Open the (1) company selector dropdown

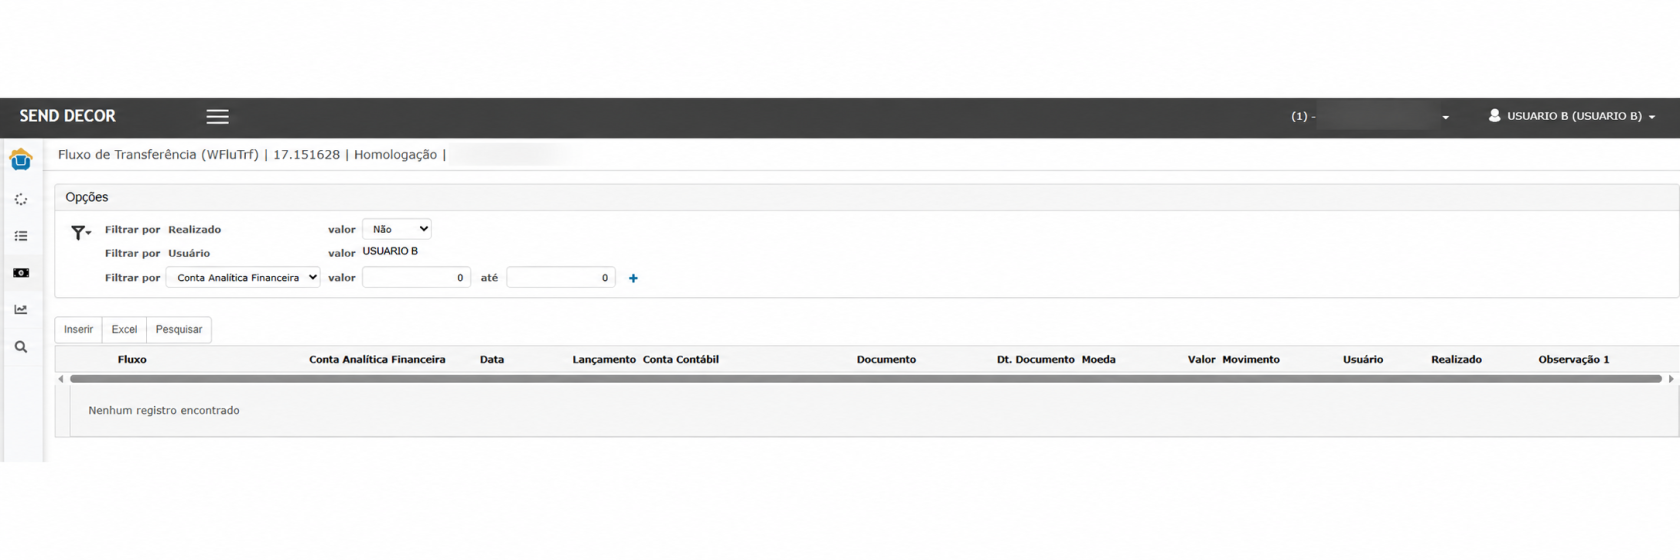point(1370,117)
